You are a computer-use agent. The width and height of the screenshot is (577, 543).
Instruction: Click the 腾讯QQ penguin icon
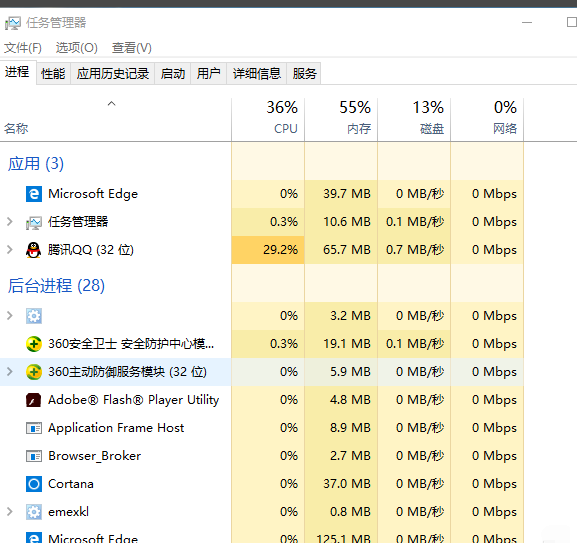pos(34,250)
